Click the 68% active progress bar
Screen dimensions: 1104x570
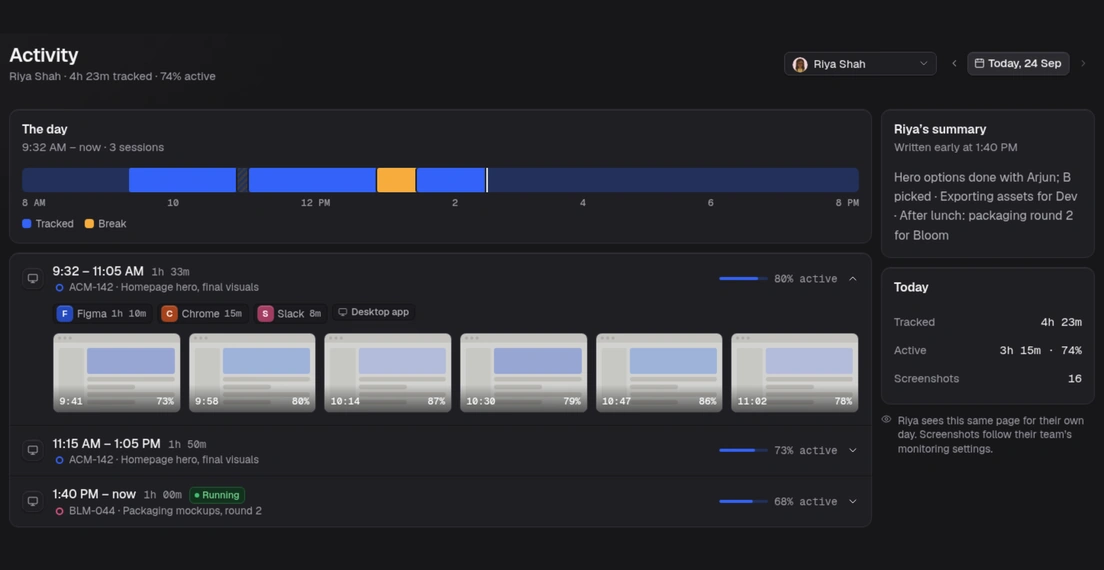pos(743,502)
